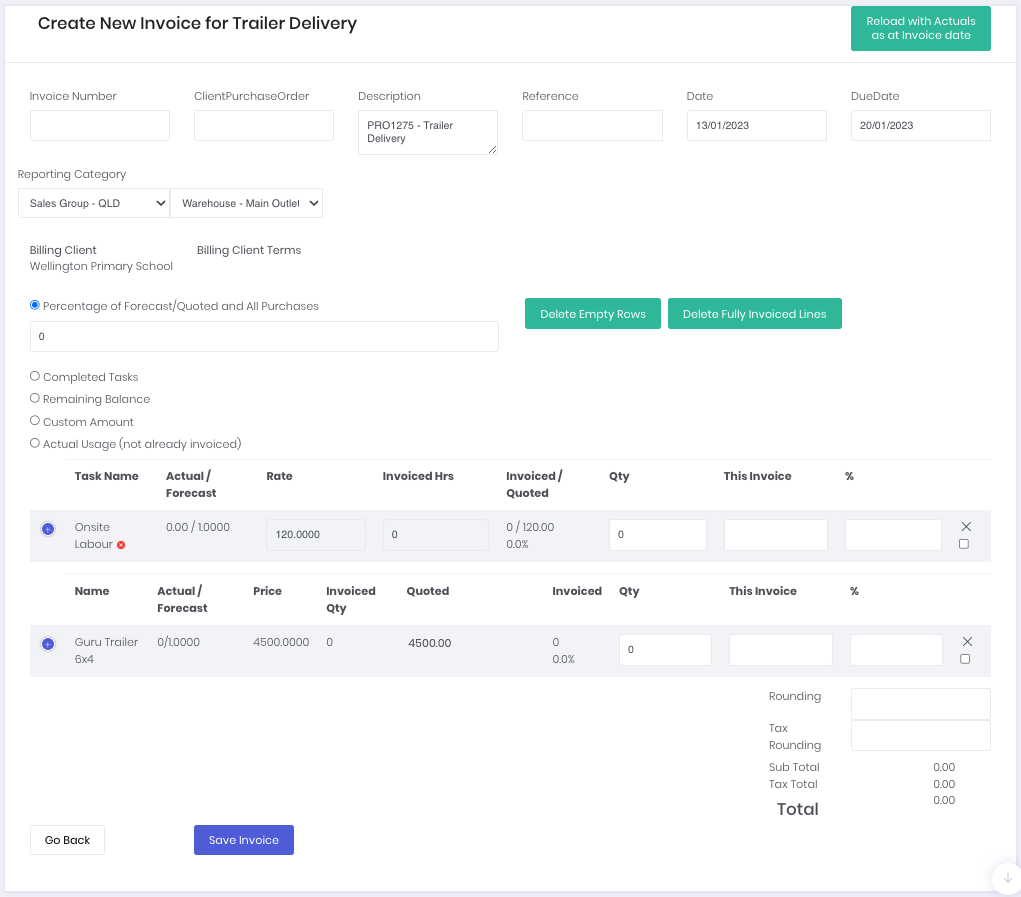Select Percentage of Forecast/Quoted and All Purchases
Viewport: 1021px width, 897px height.
coord(34,304)
